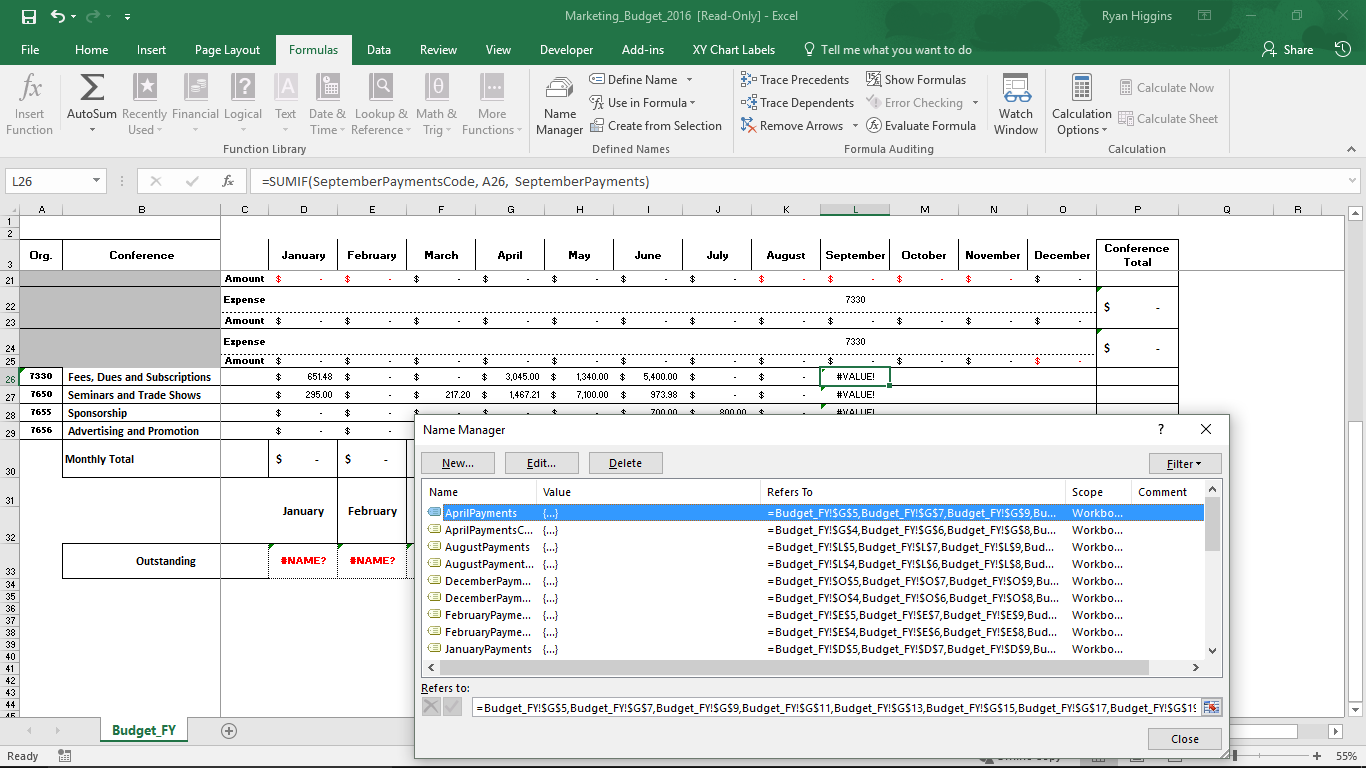Click the Delete button in Name Manager

(x=625, y=464)
